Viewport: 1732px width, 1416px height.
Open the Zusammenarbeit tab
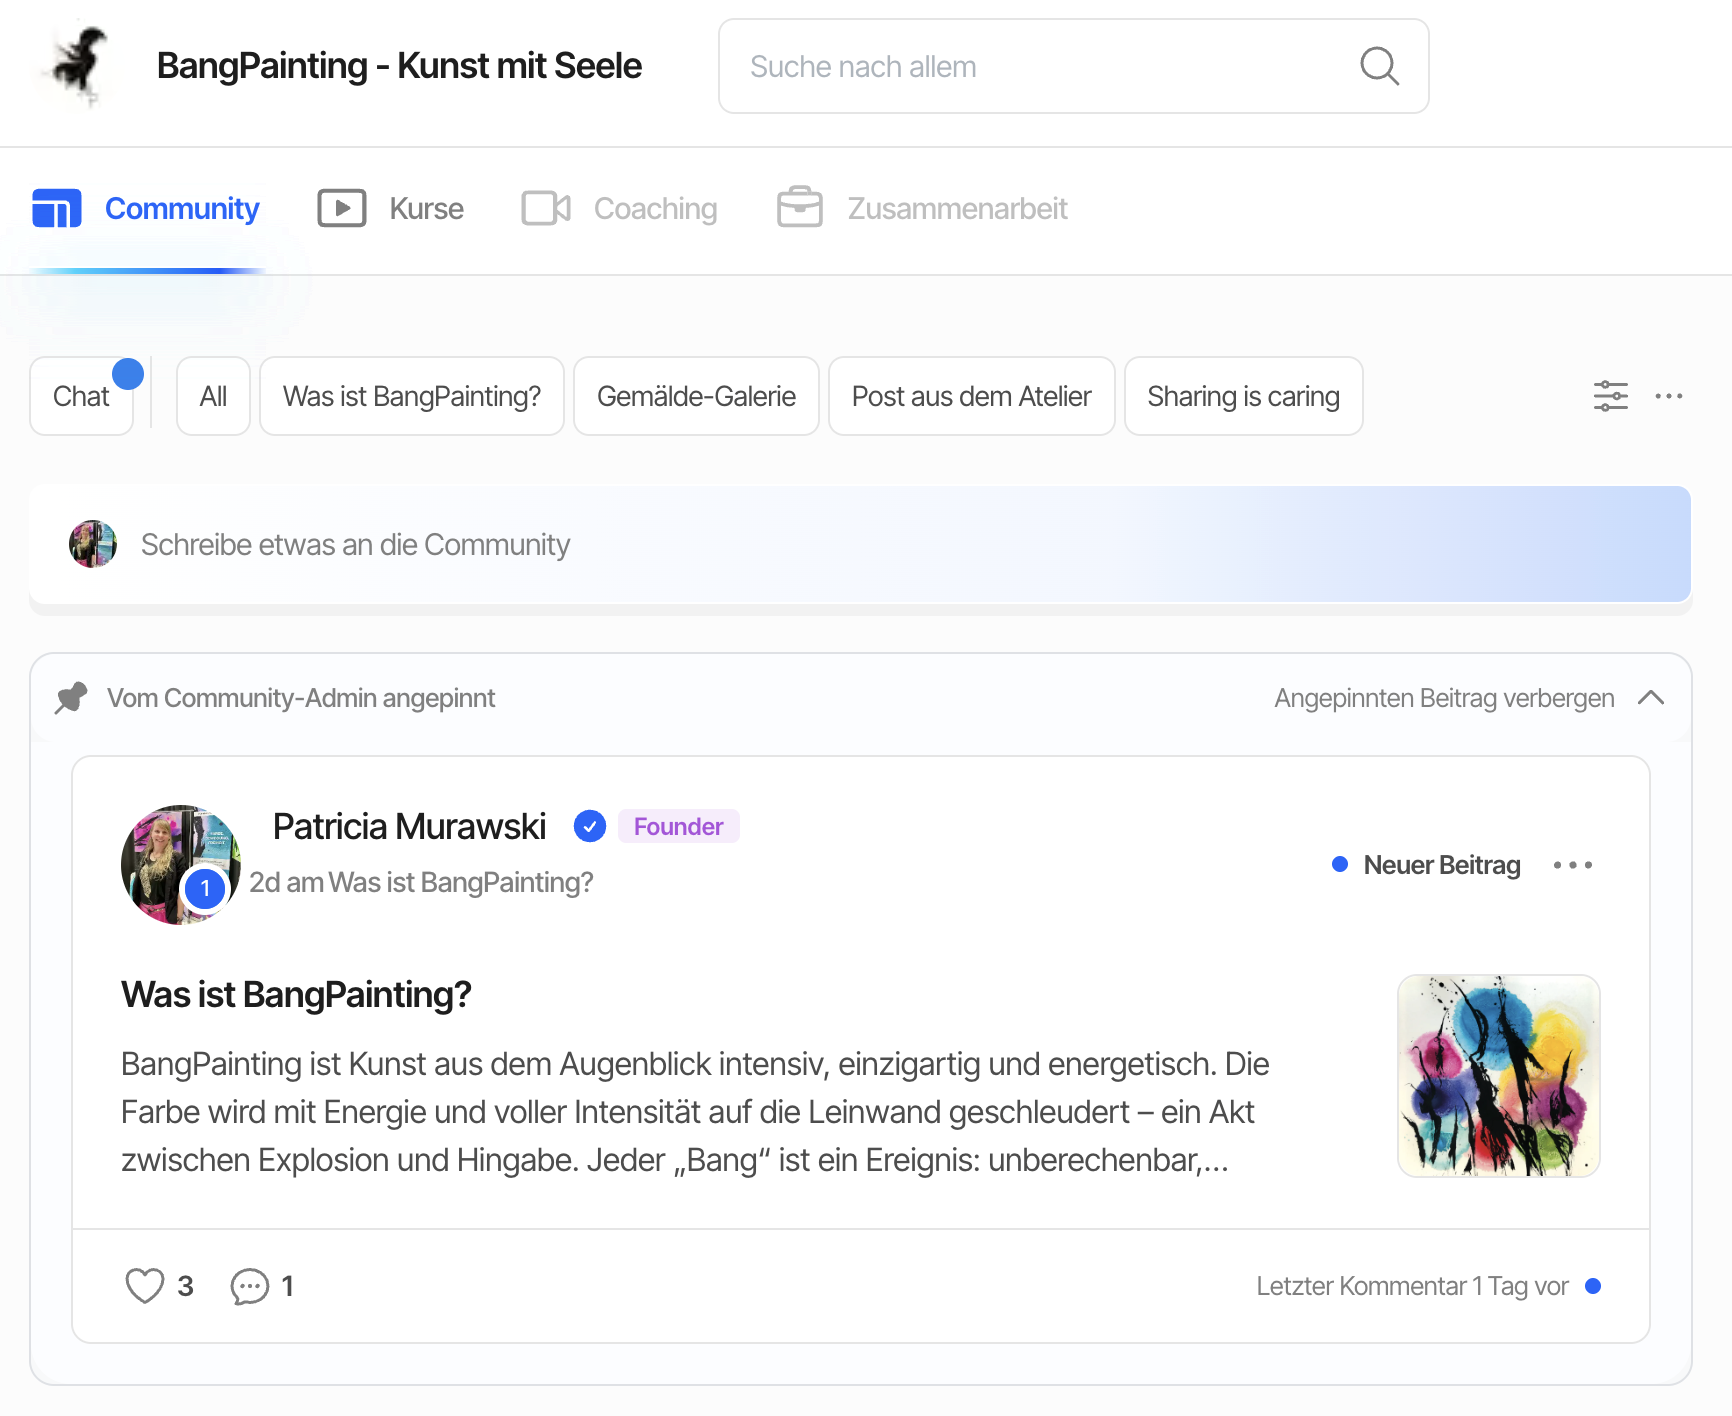pyautogui.click(x=923, y=208)
